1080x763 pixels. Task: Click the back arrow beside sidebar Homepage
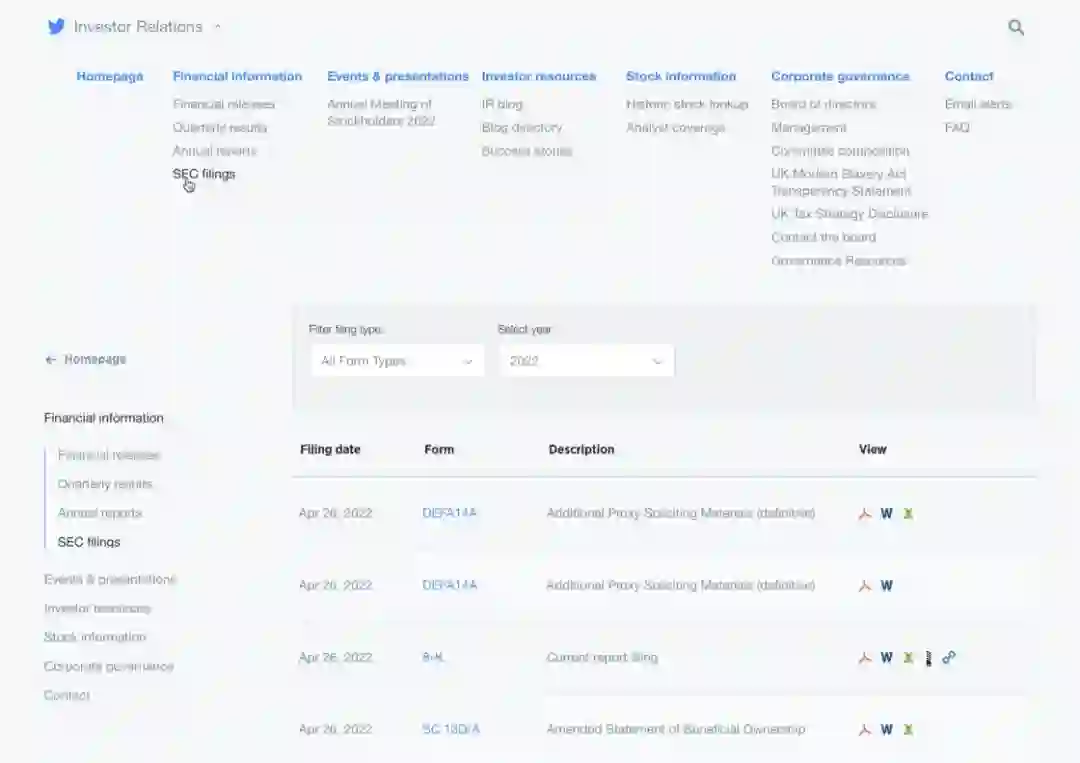coord(50,359)
